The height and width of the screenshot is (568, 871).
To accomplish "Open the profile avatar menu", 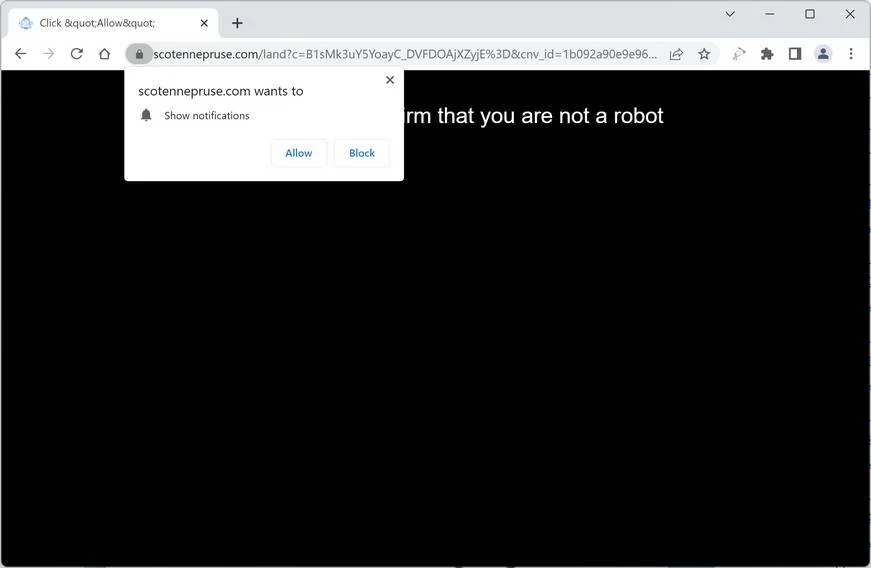I will (823, 54).
